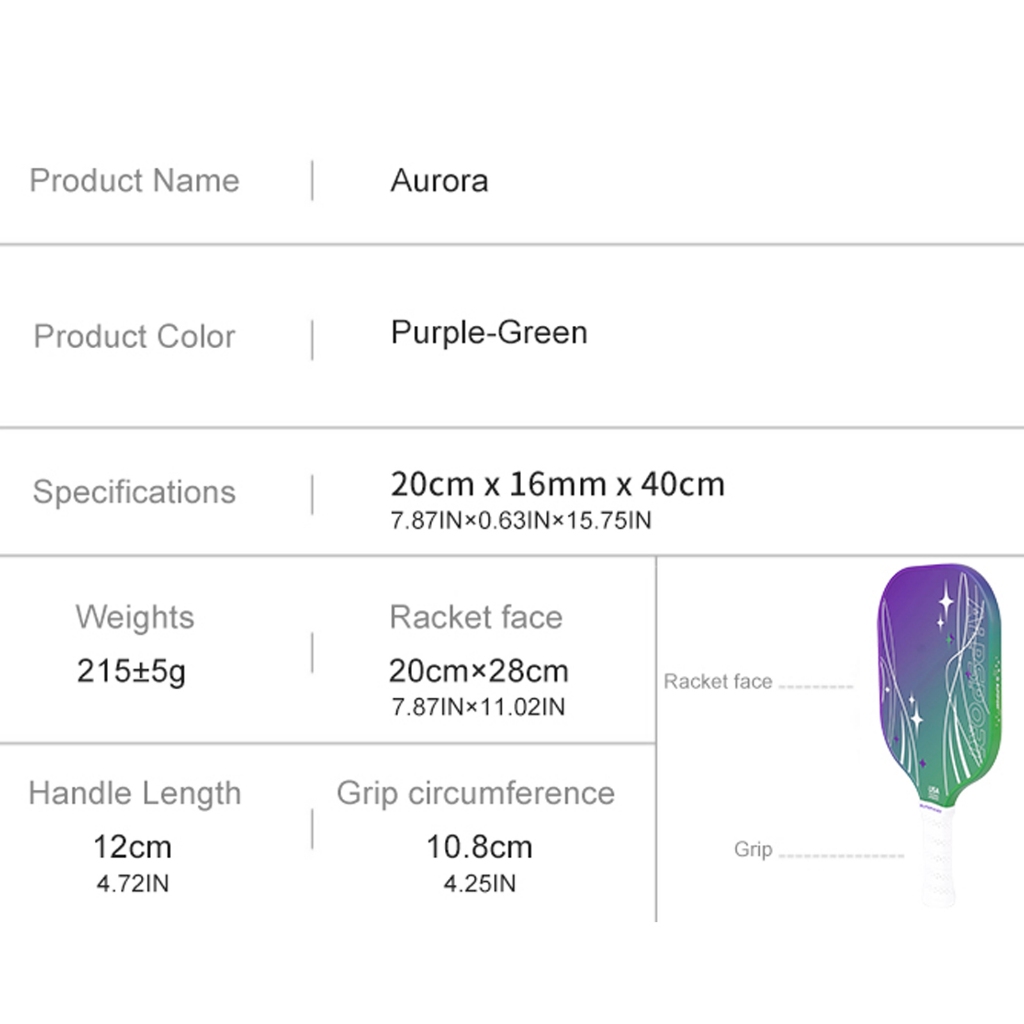
Task: Click the 10.8cm grip circumference value
Action: point(479,847)
